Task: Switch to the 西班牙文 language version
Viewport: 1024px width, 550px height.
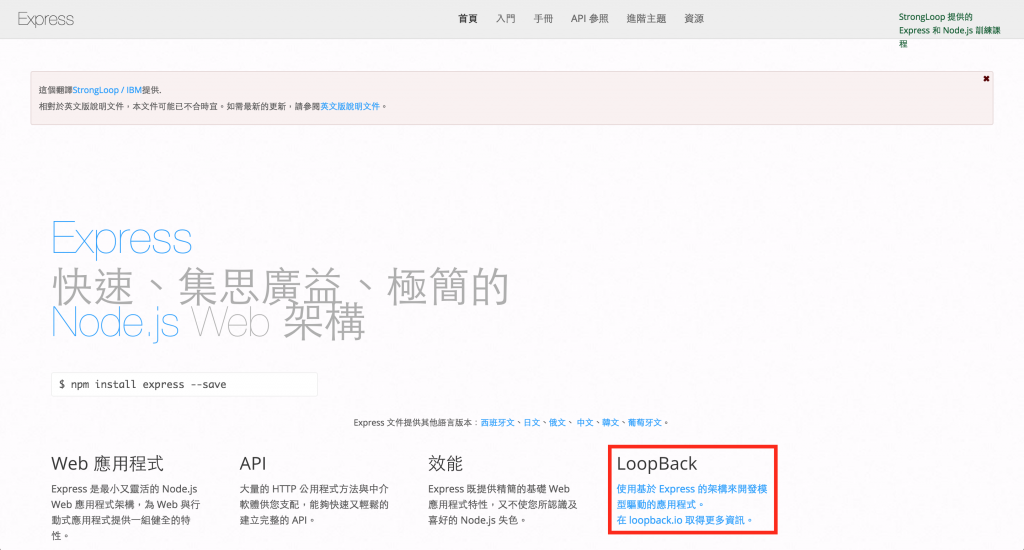Action: [x=498, y=423]
